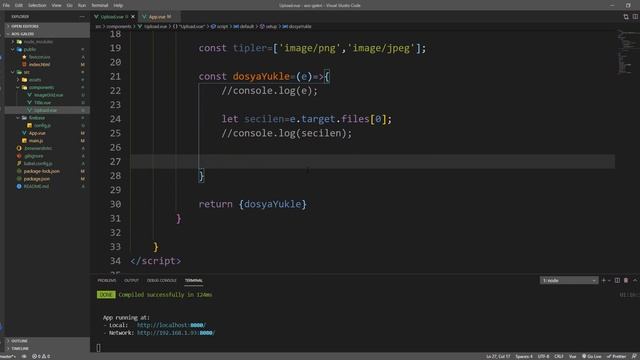Switch to the Output panel tab
Image resolution: width=640 pixels, height=360 pixels.
[131, 281]
